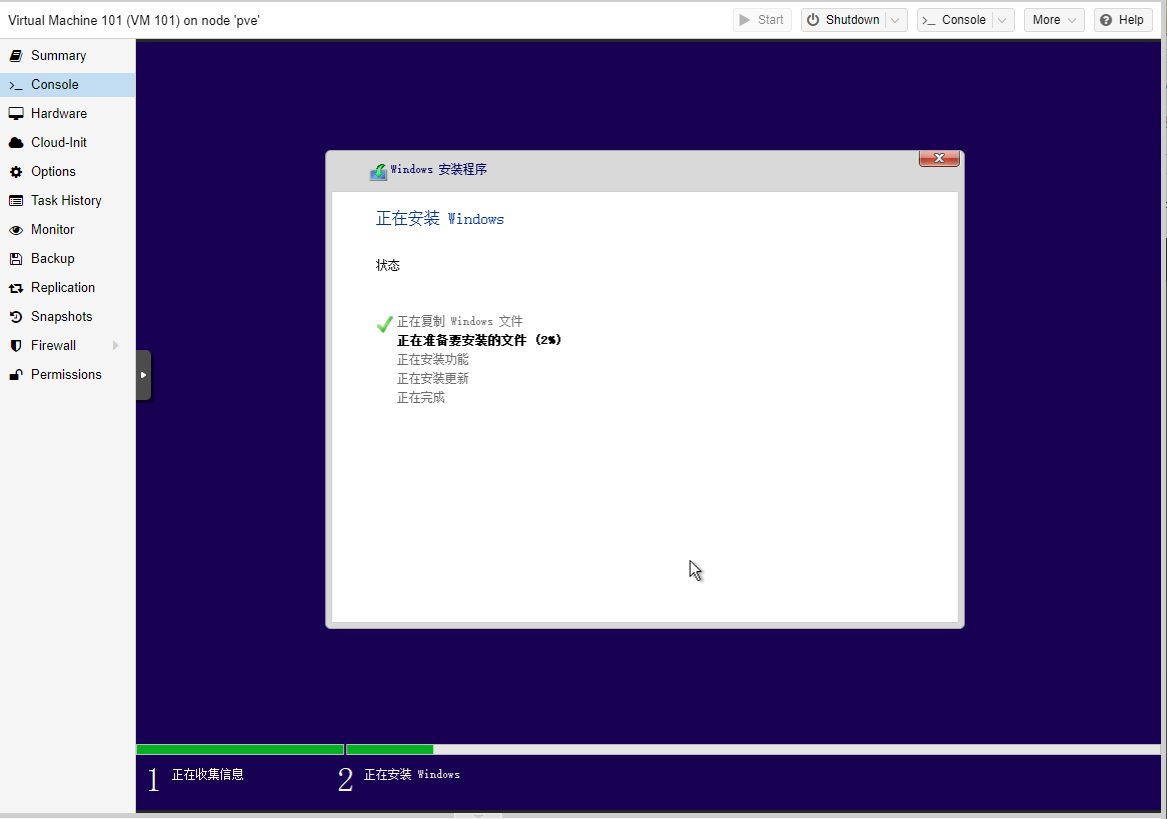Image resolution: width=1167 pixels, height=819 pixels.
Task: Click the 正在安装 Windows heading
Action: tap(440, 218)
